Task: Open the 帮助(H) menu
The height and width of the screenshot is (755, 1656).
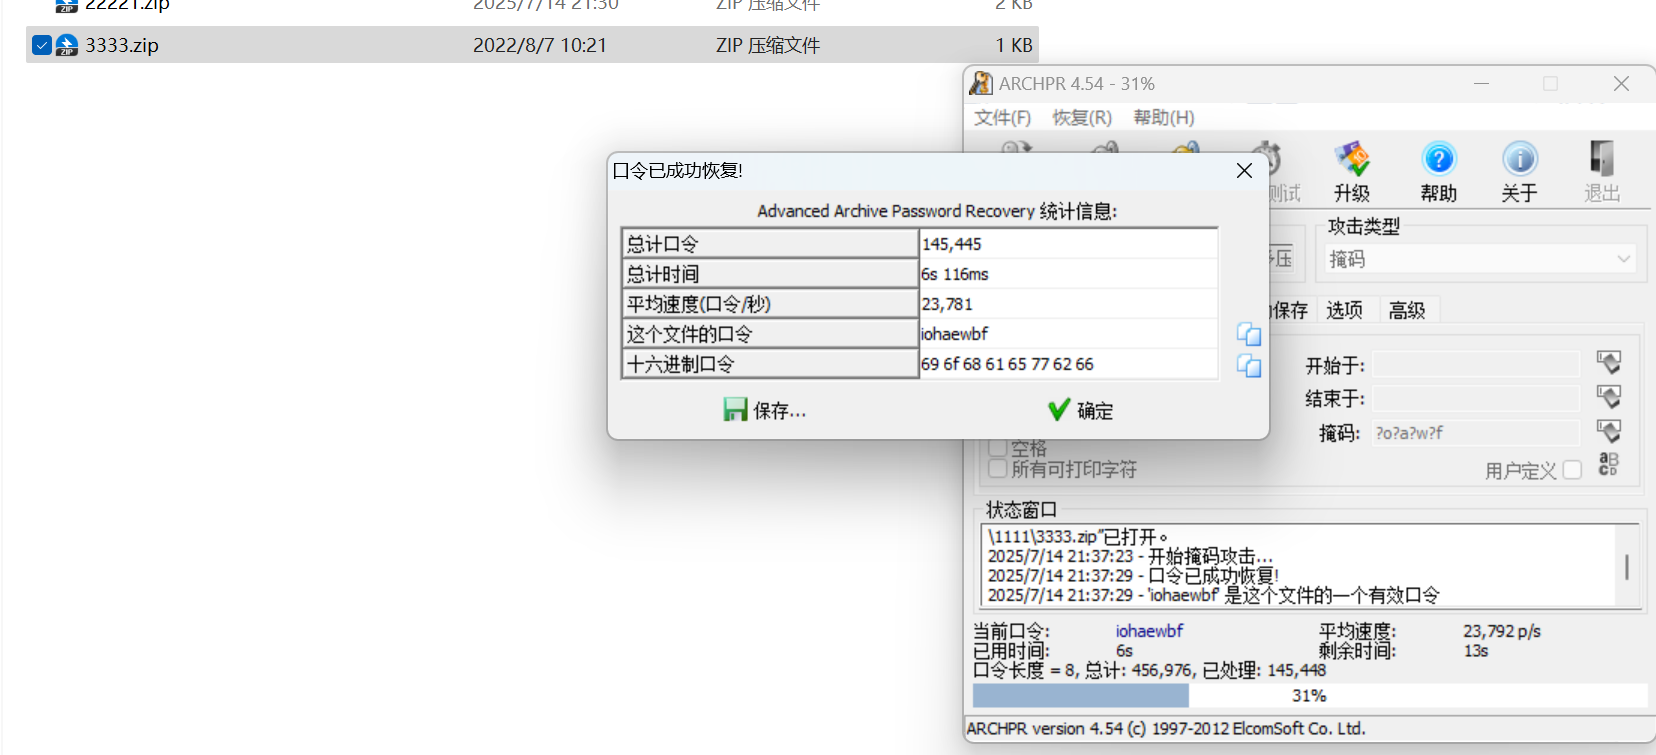Action: tap(1164, 117)
